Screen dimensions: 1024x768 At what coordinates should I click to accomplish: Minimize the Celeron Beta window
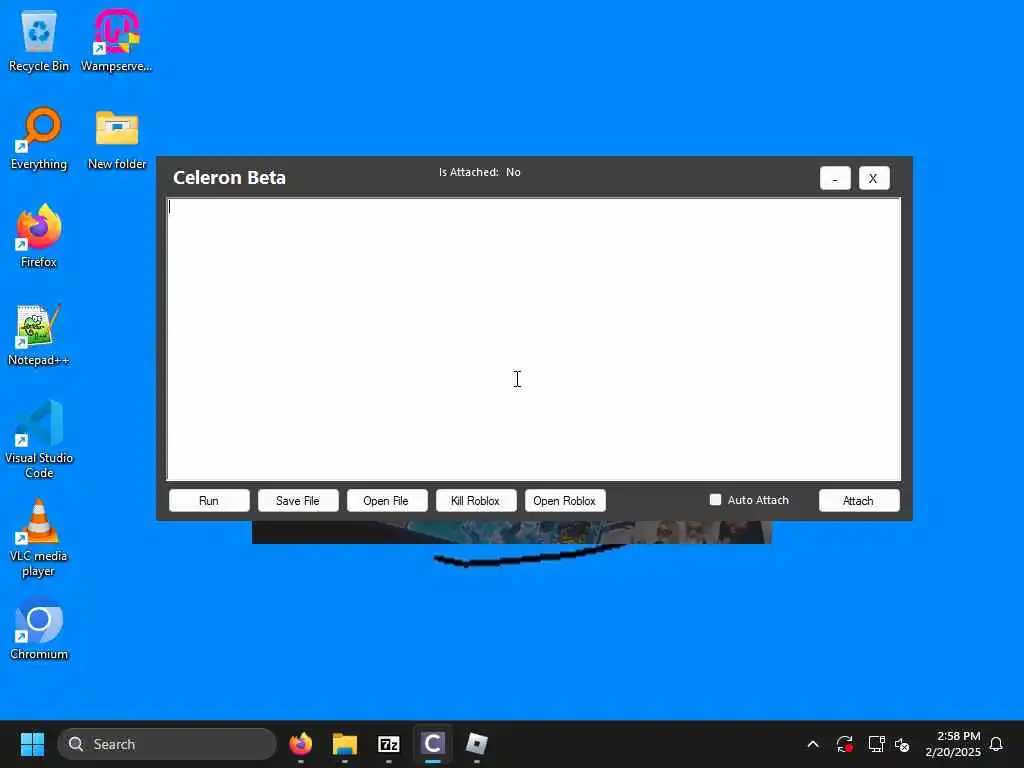point(835,178)
